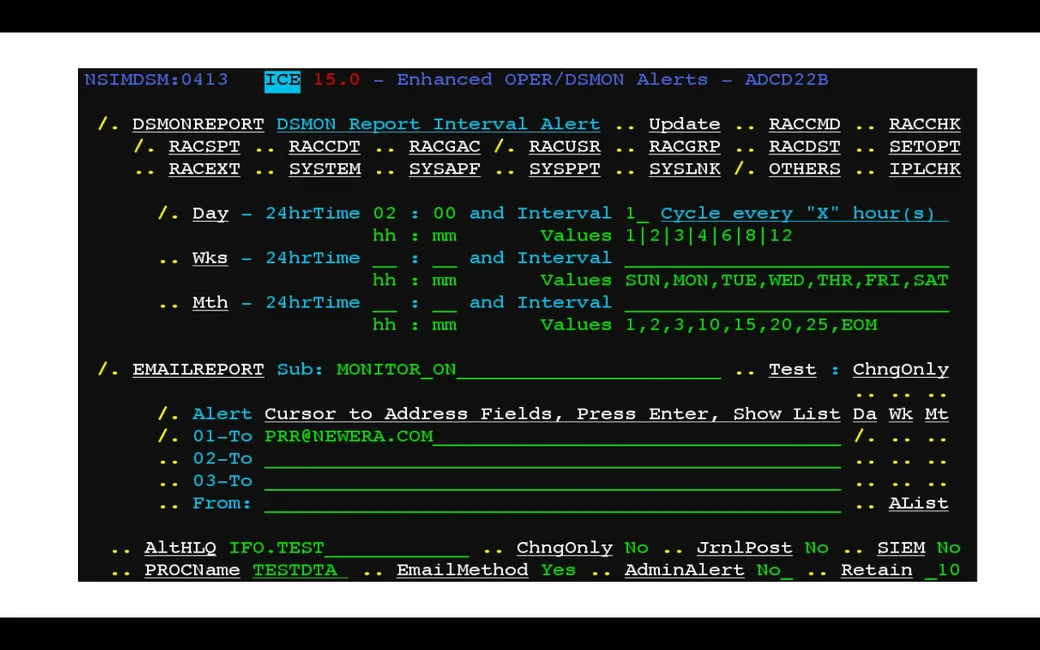Toggle the RACUSR selection marker

pyautogui.click(x=504, y=147)
